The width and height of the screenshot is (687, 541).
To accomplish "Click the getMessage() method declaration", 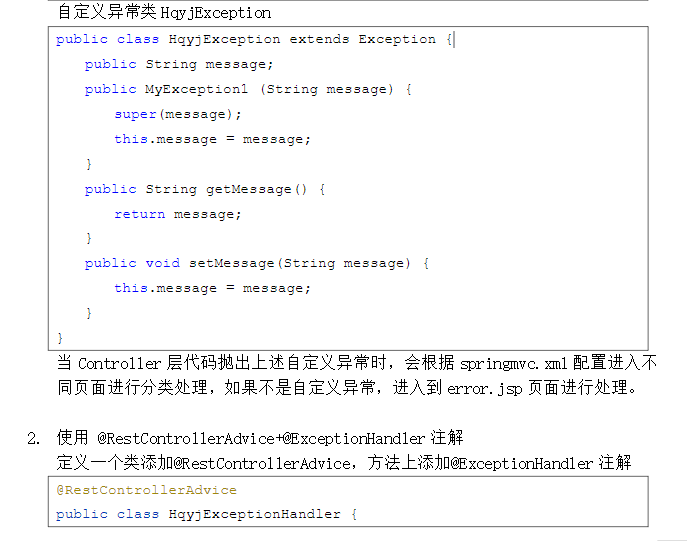I will pyautogui.click(x=248, y=189).
